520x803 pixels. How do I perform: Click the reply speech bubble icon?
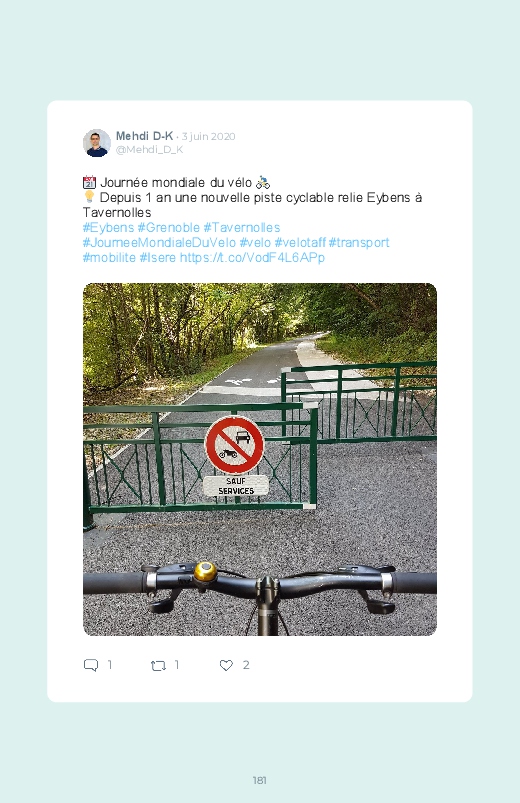(91, 665)
